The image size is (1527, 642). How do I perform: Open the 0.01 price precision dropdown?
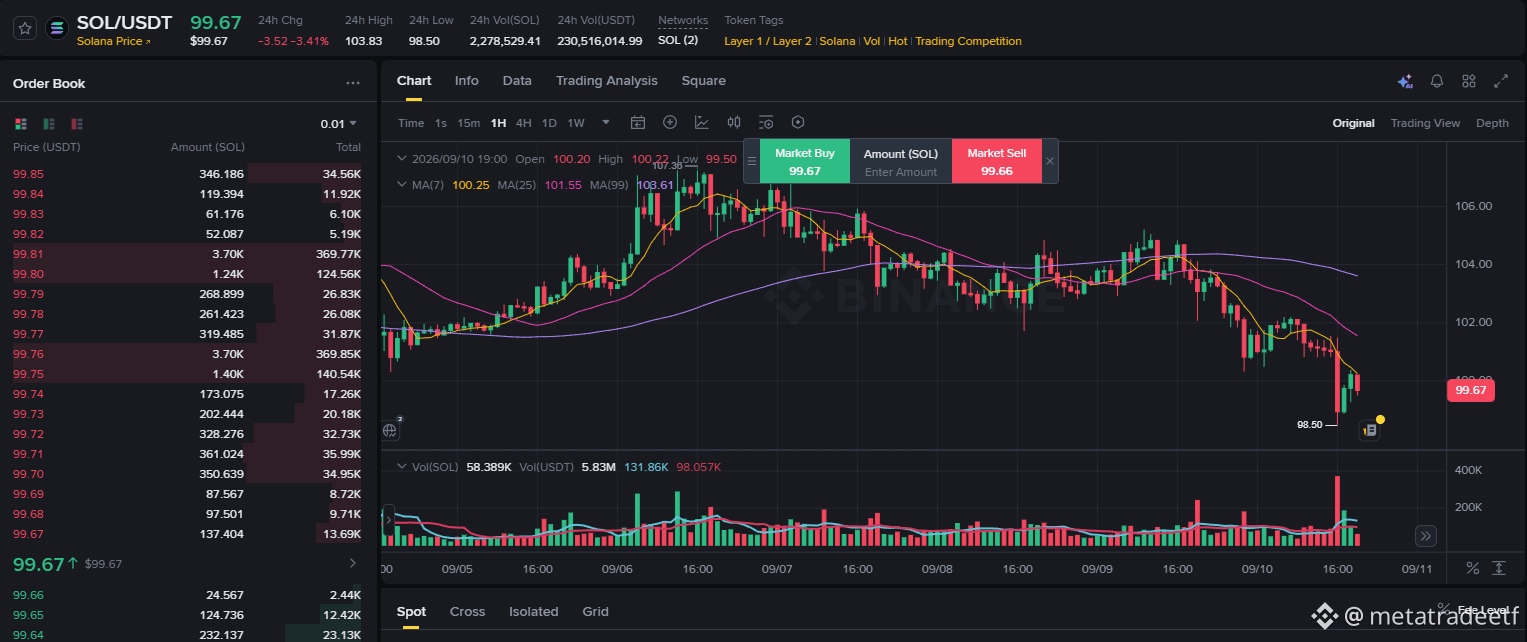pos(339,124)
